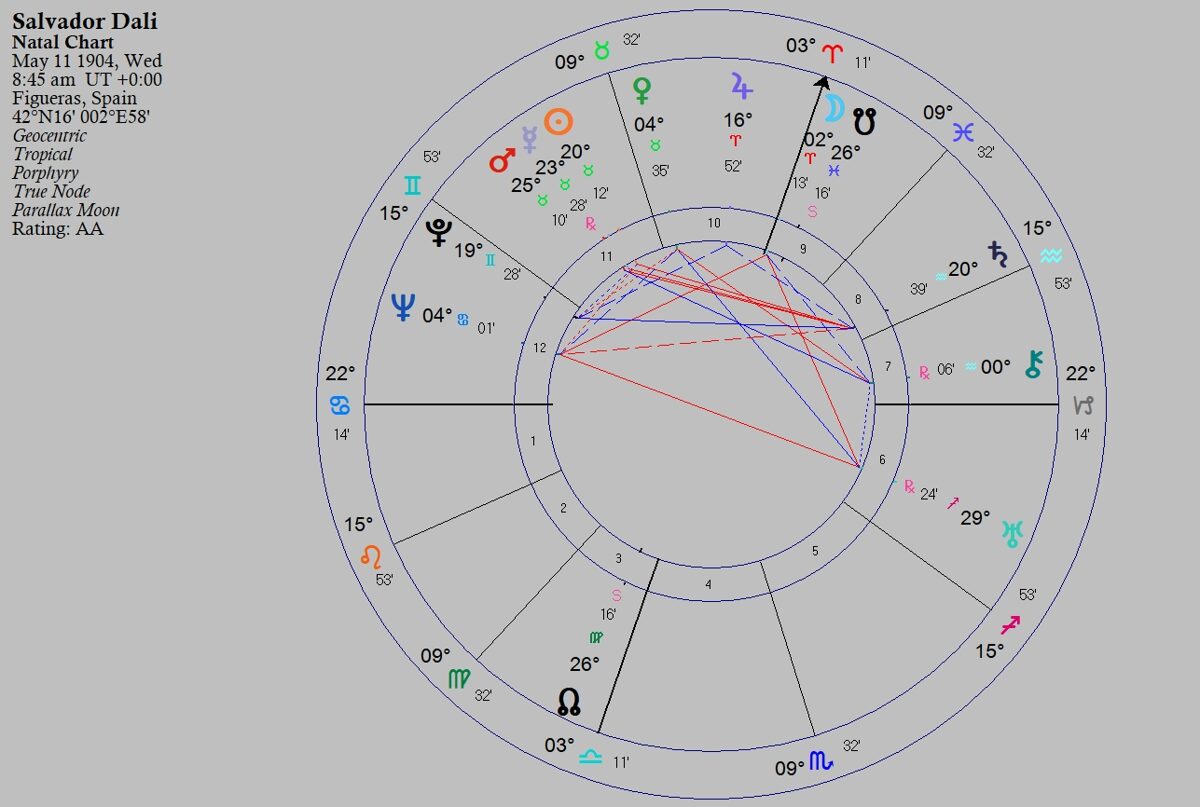The height and width of the screenshot is (807, 1200).
Task: Click the Aquarius waves sign on outer ring
Action: (1050, 256)
